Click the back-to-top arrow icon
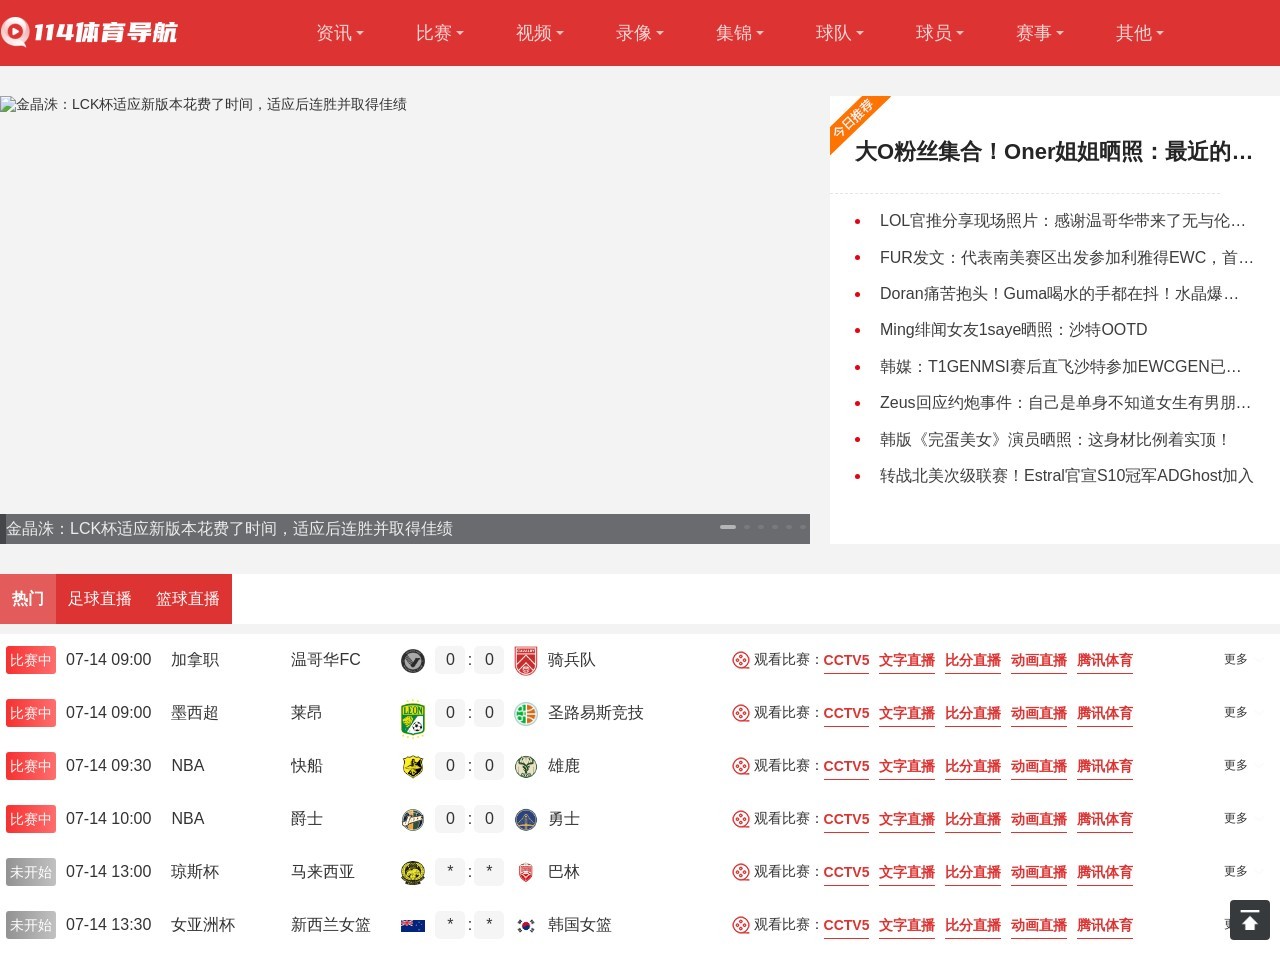The width and height of the screenshot is (1280, 960). pos(1250,919)
